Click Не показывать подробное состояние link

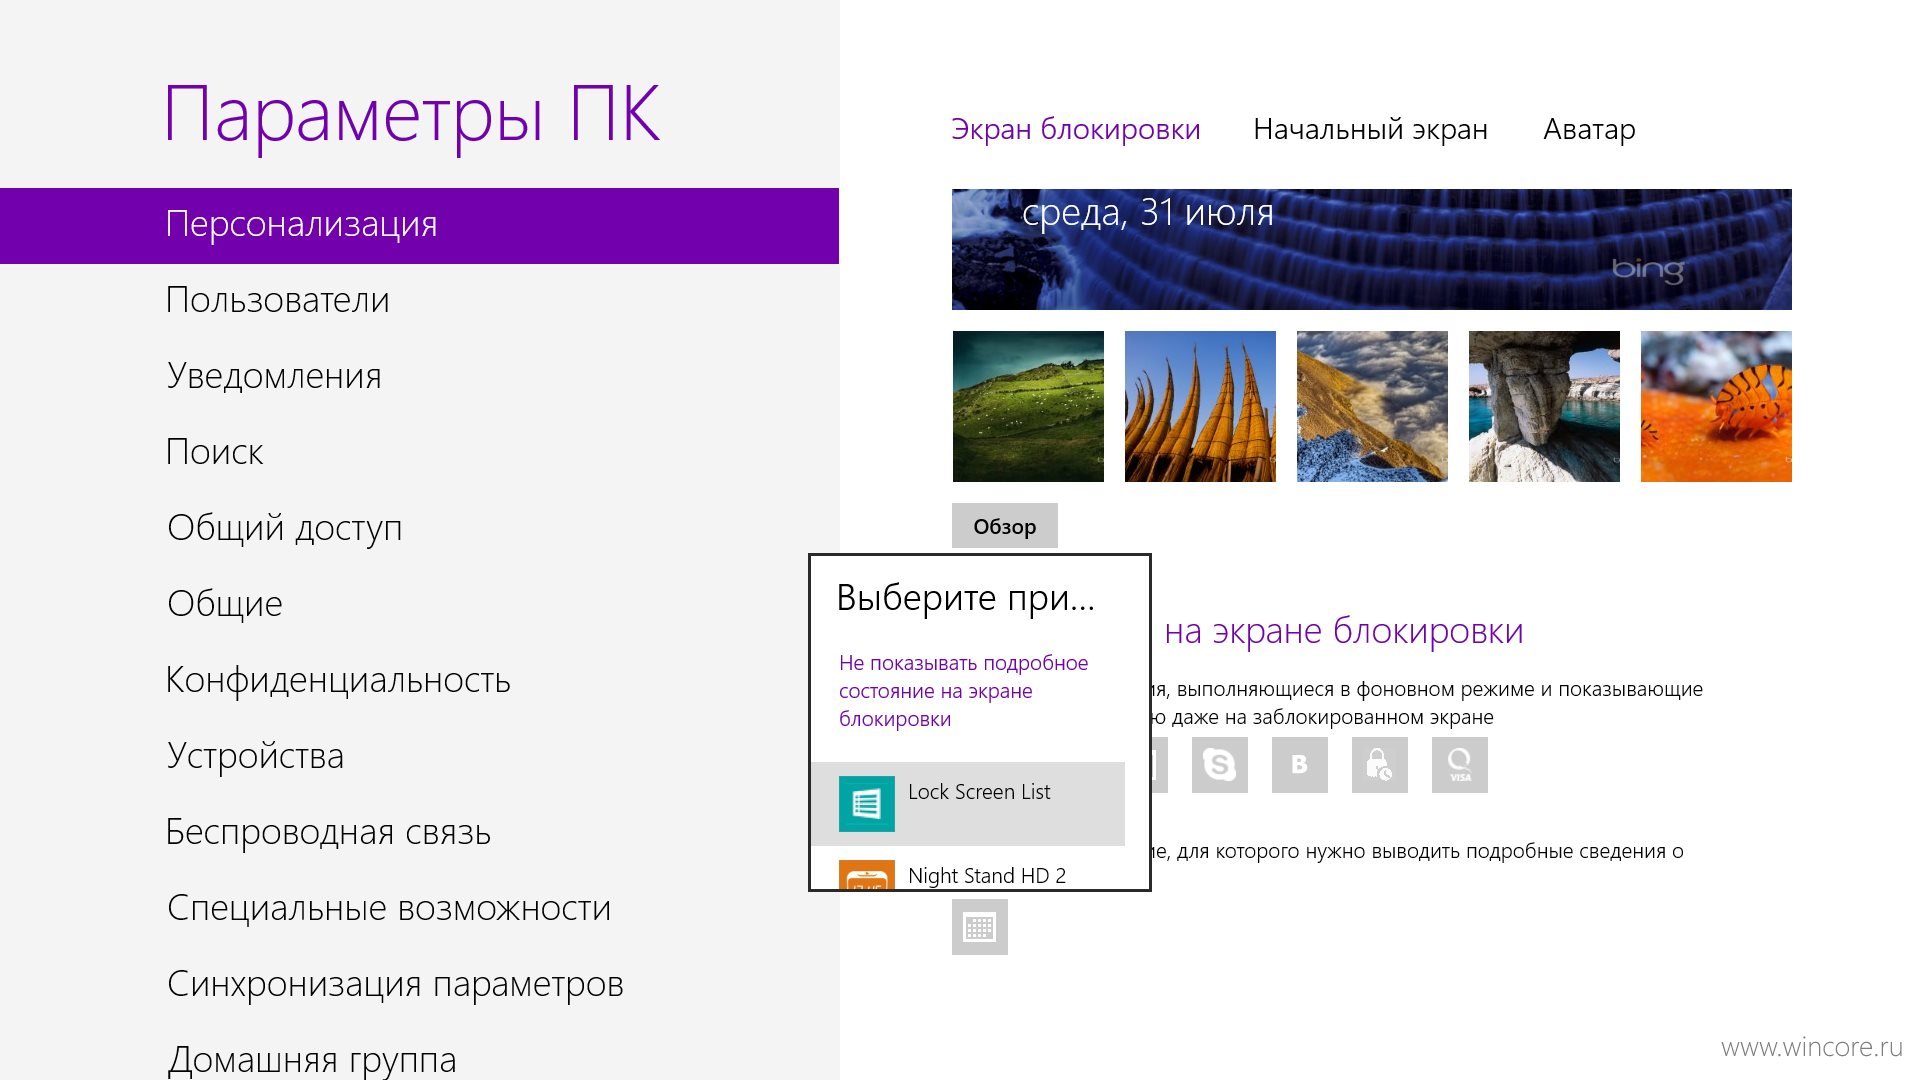[x=963, y=691]
